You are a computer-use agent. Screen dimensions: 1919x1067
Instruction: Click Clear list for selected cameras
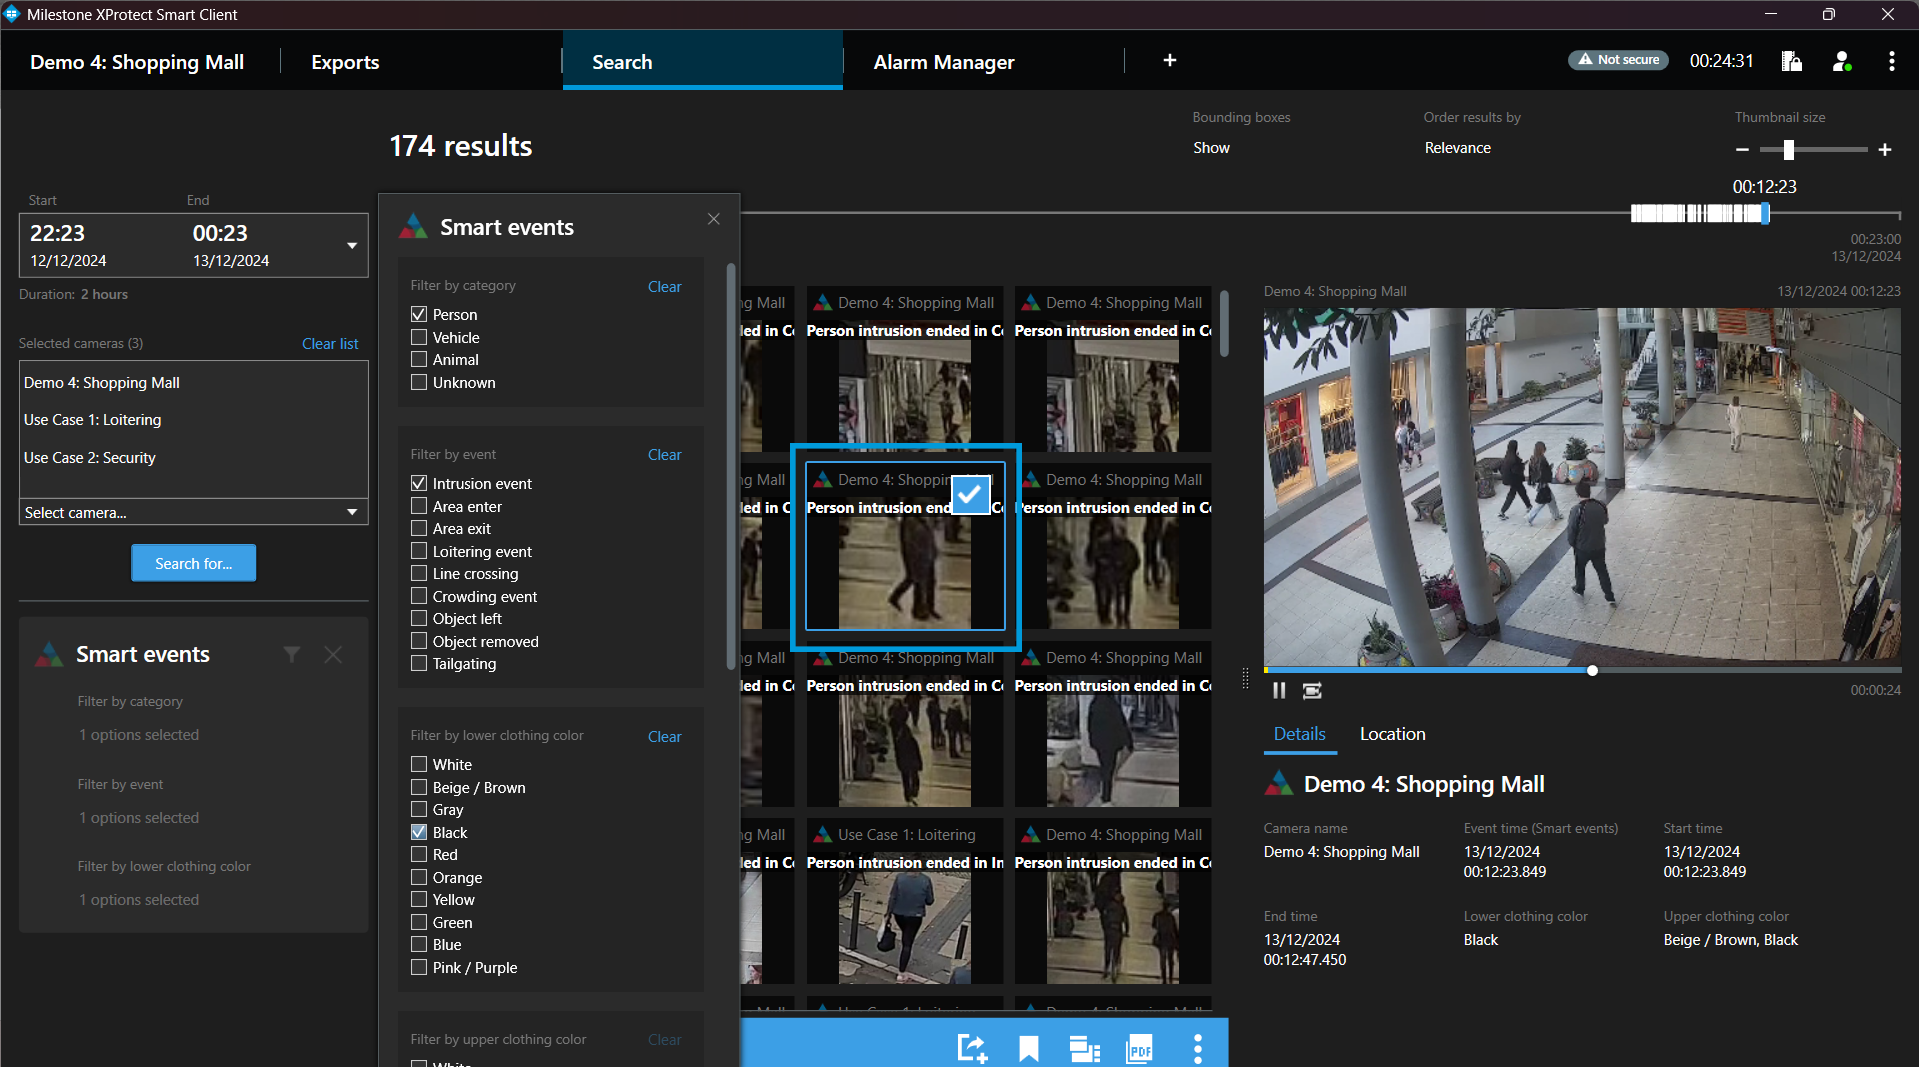click(x=330, y=343)
